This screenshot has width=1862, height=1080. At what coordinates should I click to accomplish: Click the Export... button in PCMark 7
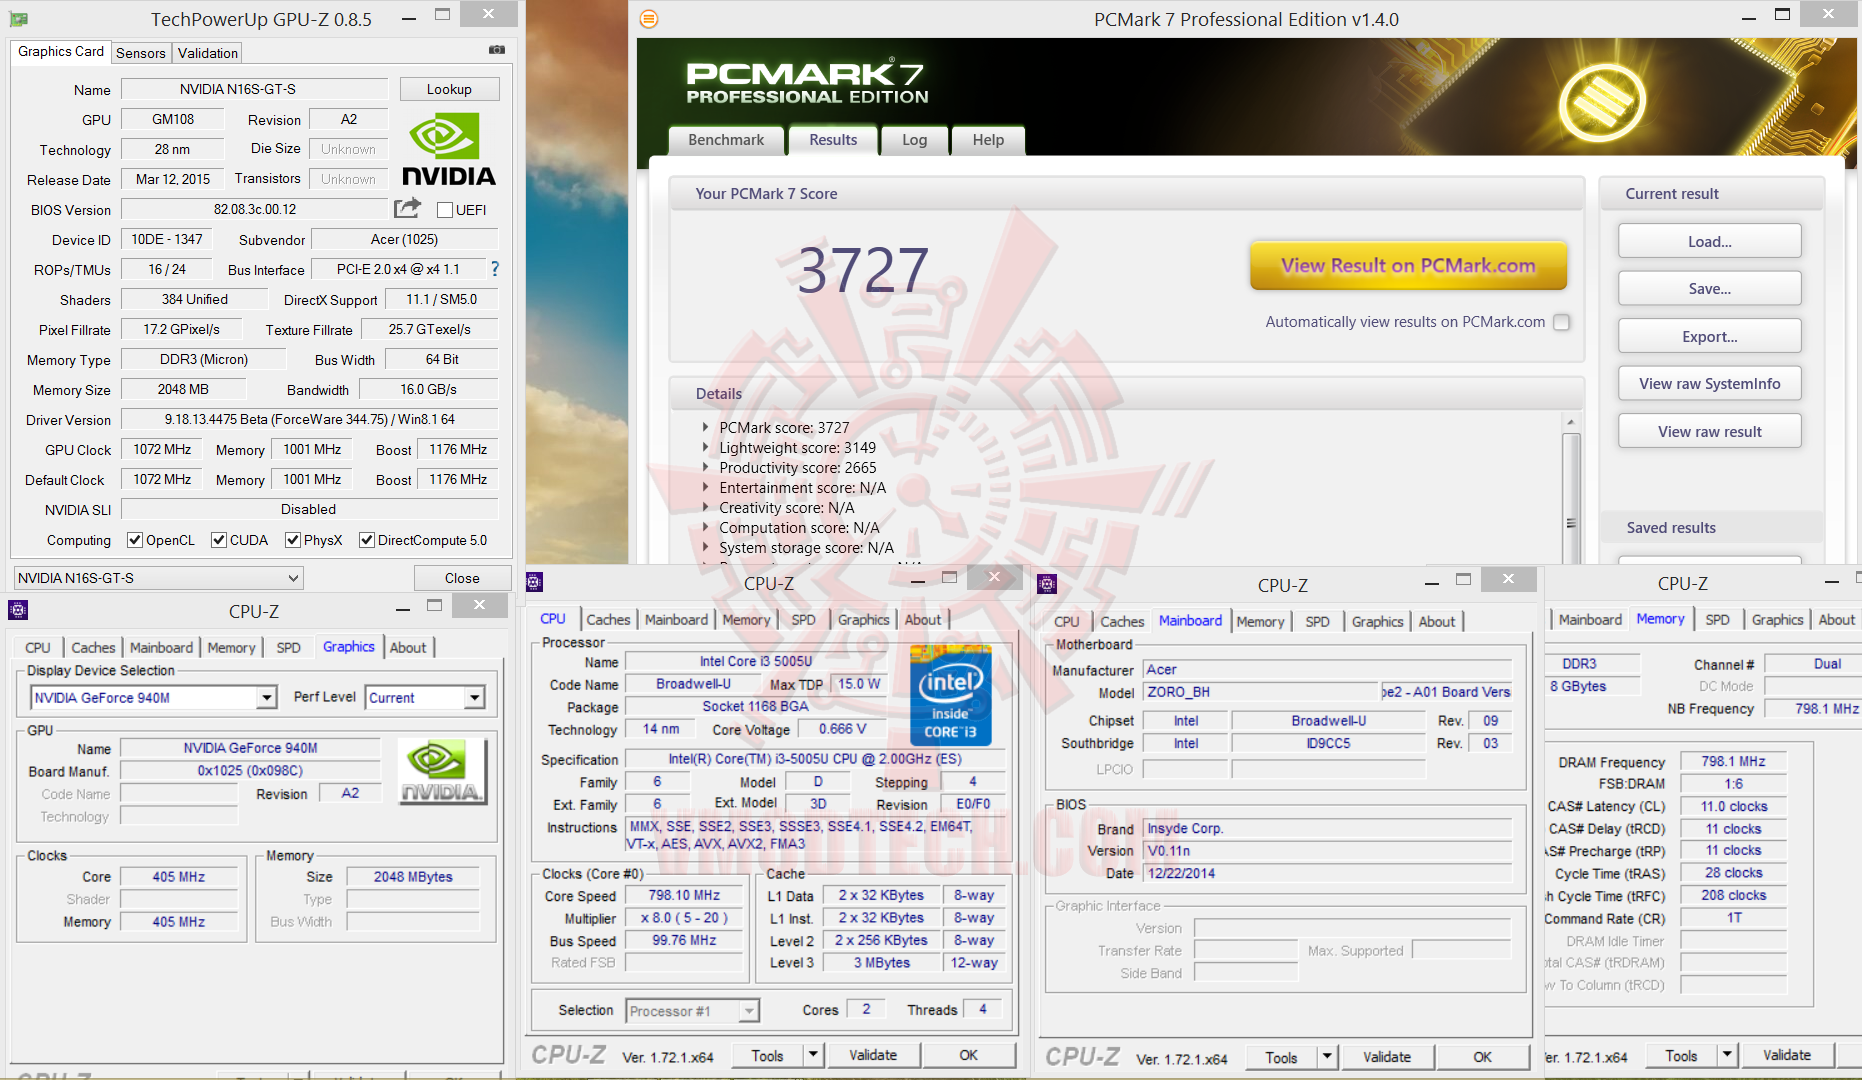pyautogui.click(x=1710, y=336)
